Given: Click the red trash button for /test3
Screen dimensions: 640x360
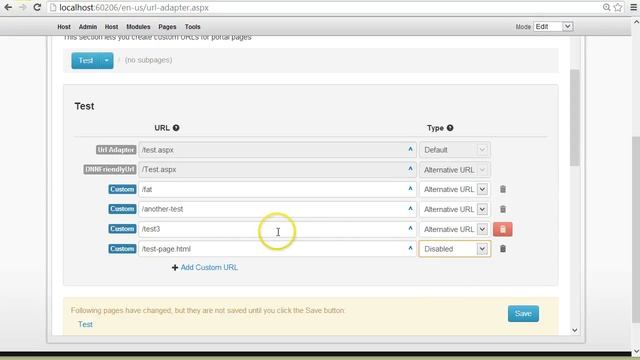Looking at the screenshot, I should [502, 229].
